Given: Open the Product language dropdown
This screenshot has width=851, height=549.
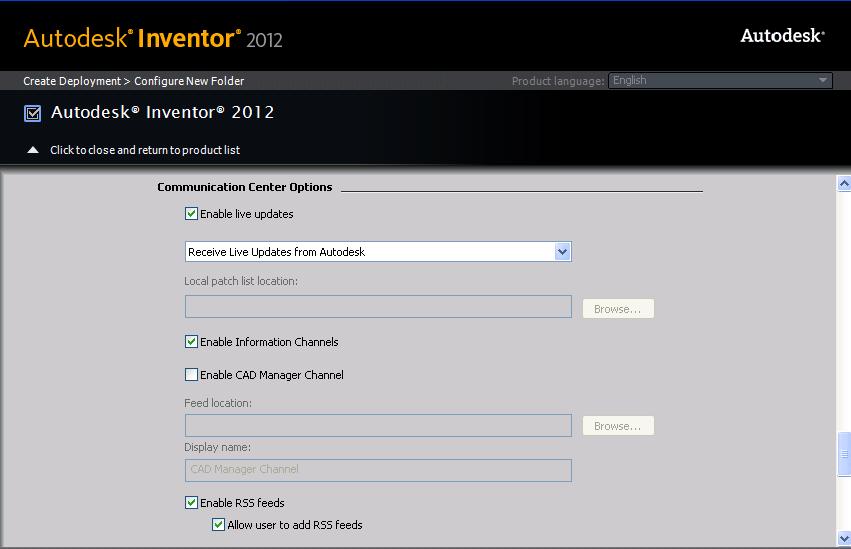Looking at the screenshot, I should pos(720,80).
